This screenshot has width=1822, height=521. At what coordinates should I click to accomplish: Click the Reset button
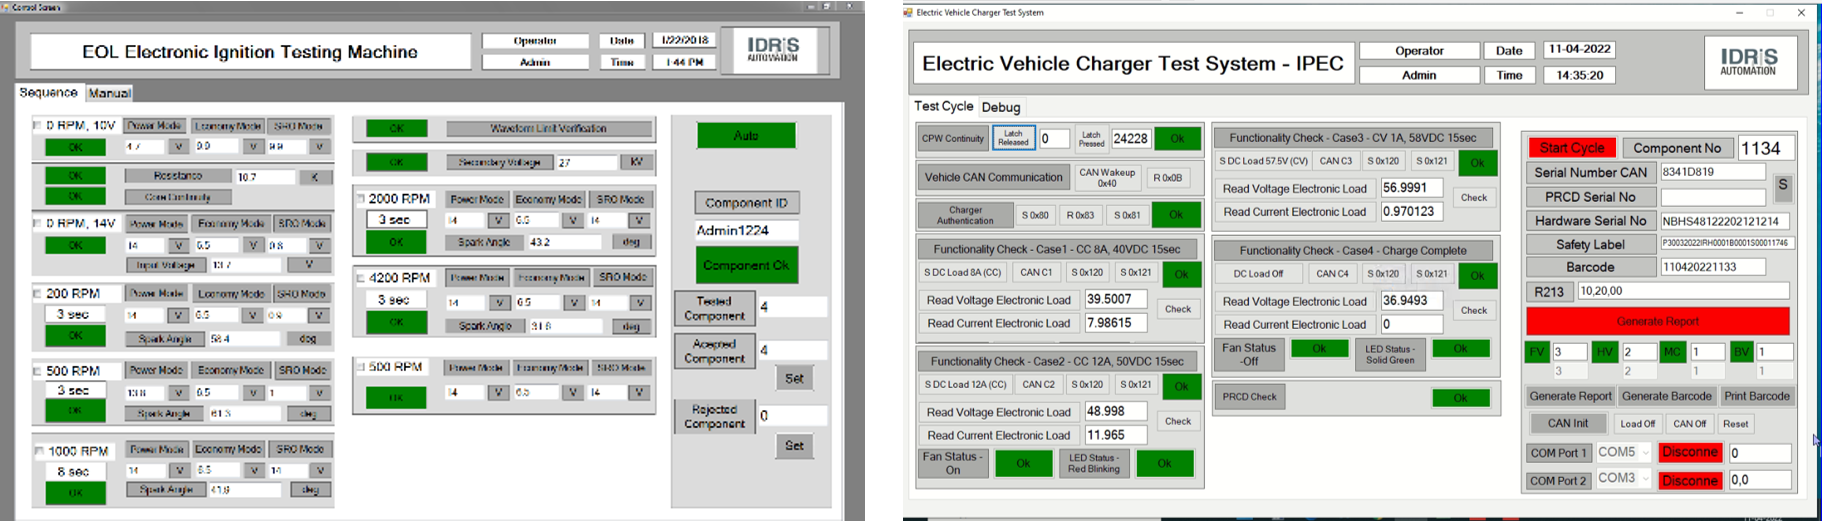click(x=1736, y=424)
